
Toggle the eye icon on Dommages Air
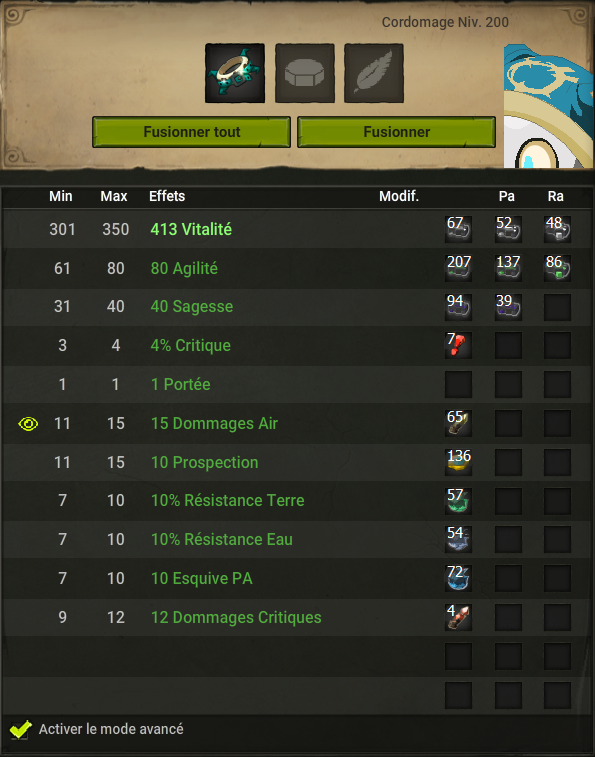pyautogui.click(x=28, y=424)
